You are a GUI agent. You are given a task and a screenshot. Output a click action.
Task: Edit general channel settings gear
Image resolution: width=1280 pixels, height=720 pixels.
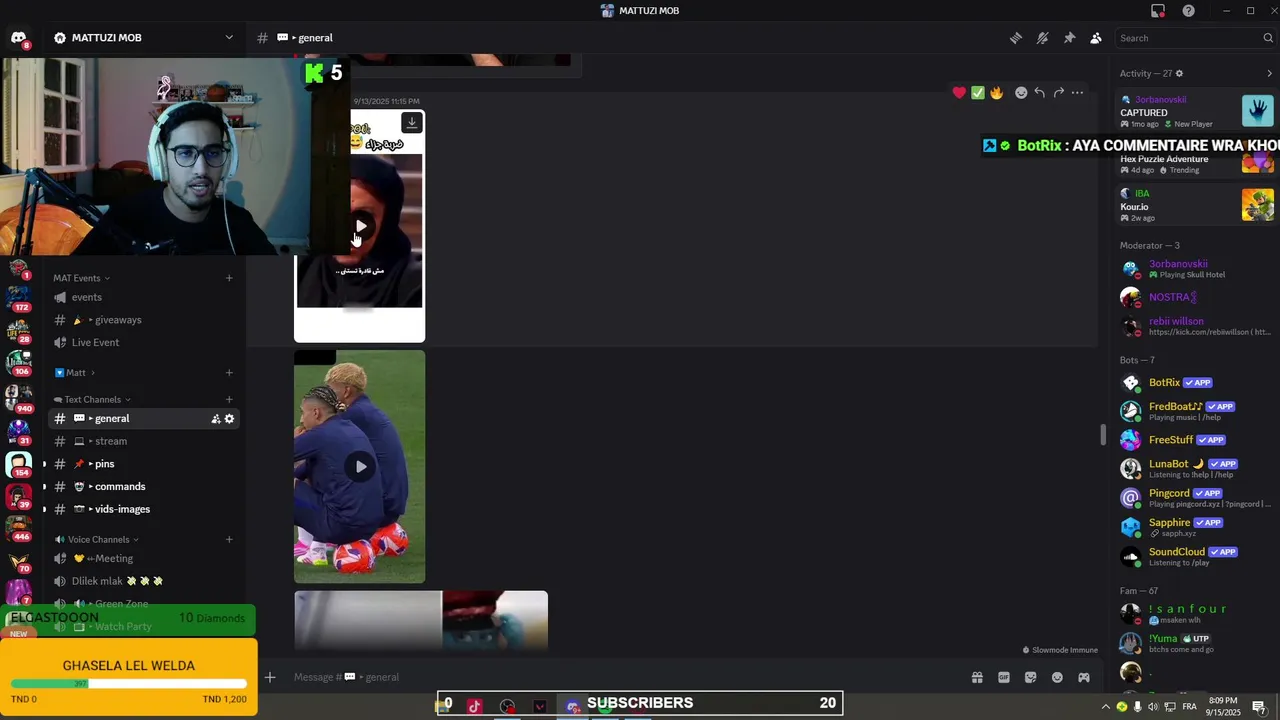pos(229,419)
